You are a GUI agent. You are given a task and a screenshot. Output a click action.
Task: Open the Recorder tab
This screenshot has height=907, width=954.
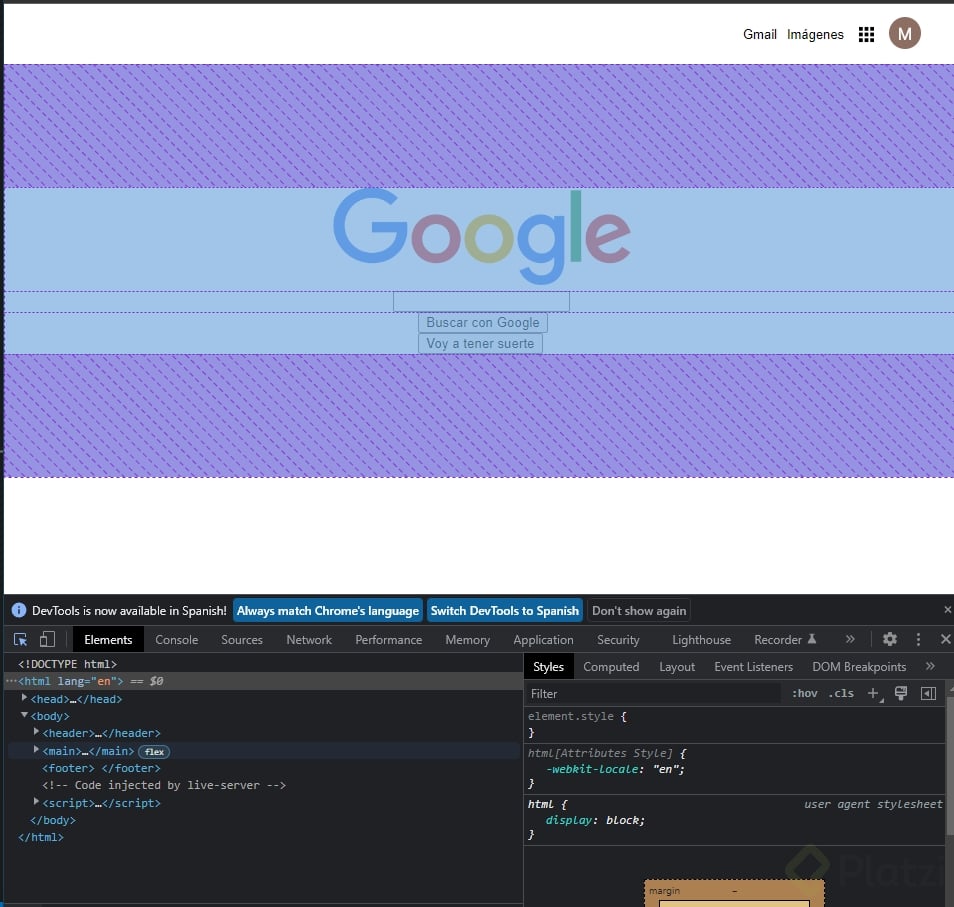[784, 640]
